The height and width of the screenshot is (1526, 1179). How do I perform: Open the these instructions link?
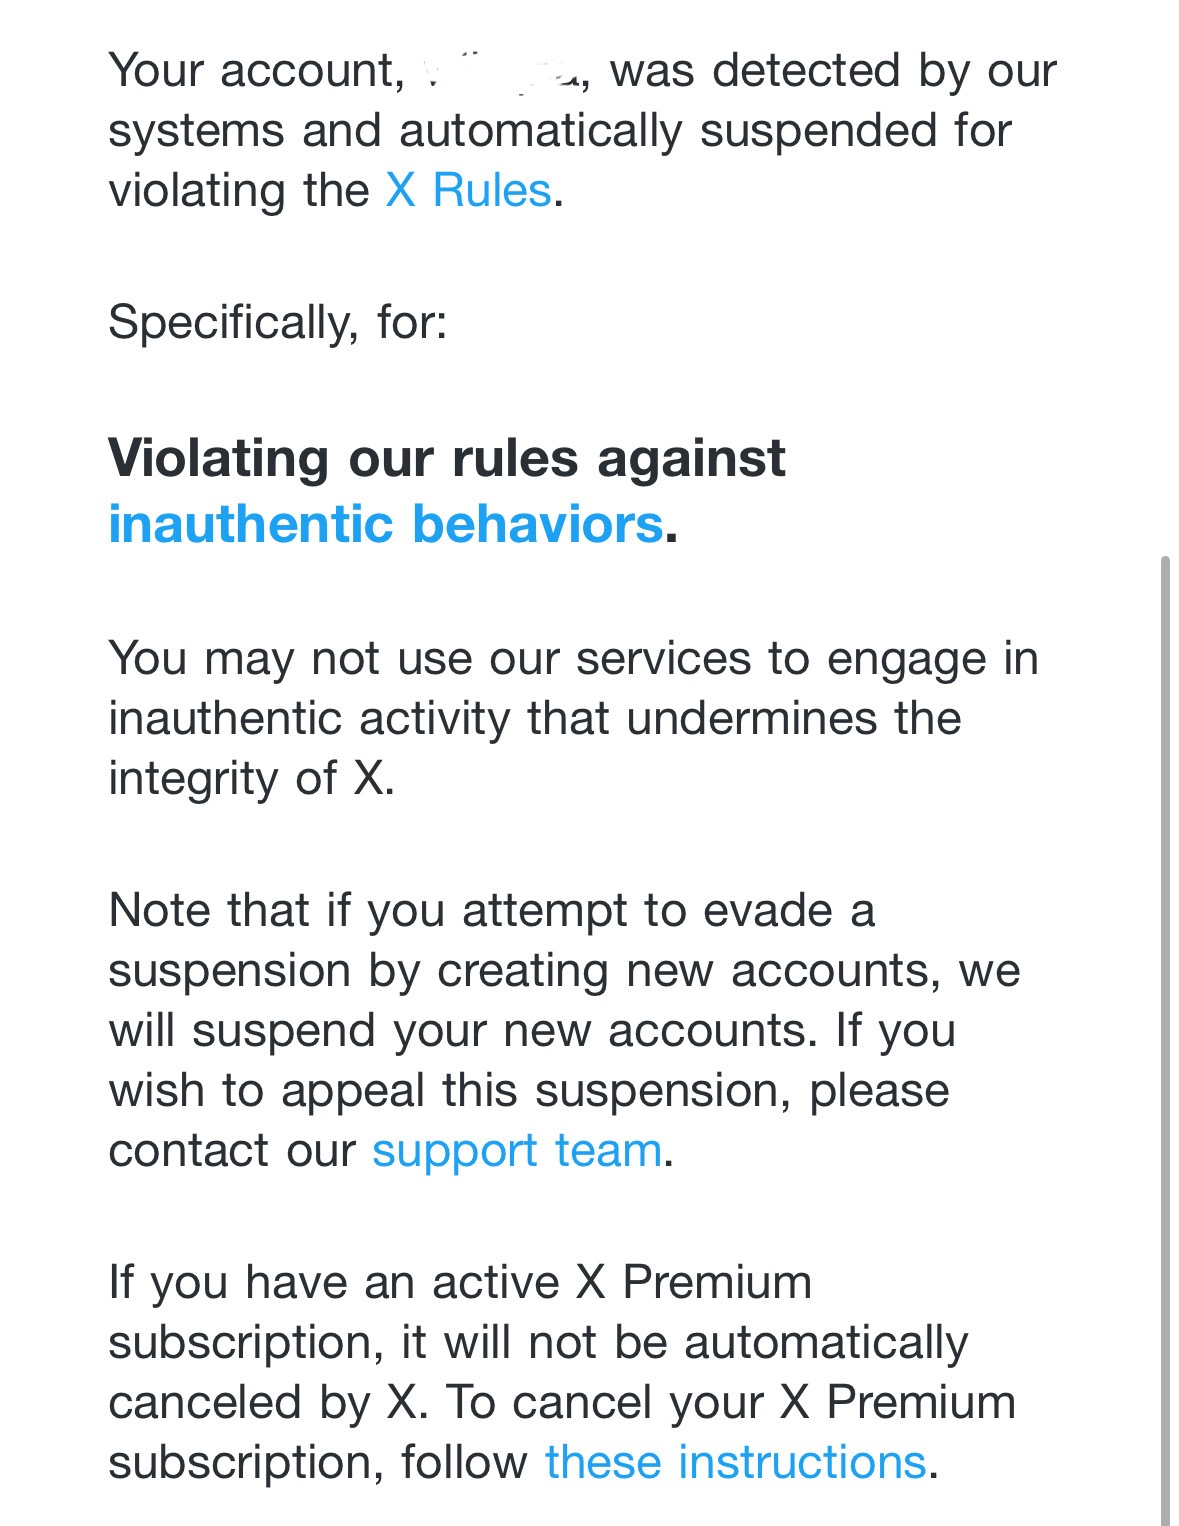point(736,1463)
